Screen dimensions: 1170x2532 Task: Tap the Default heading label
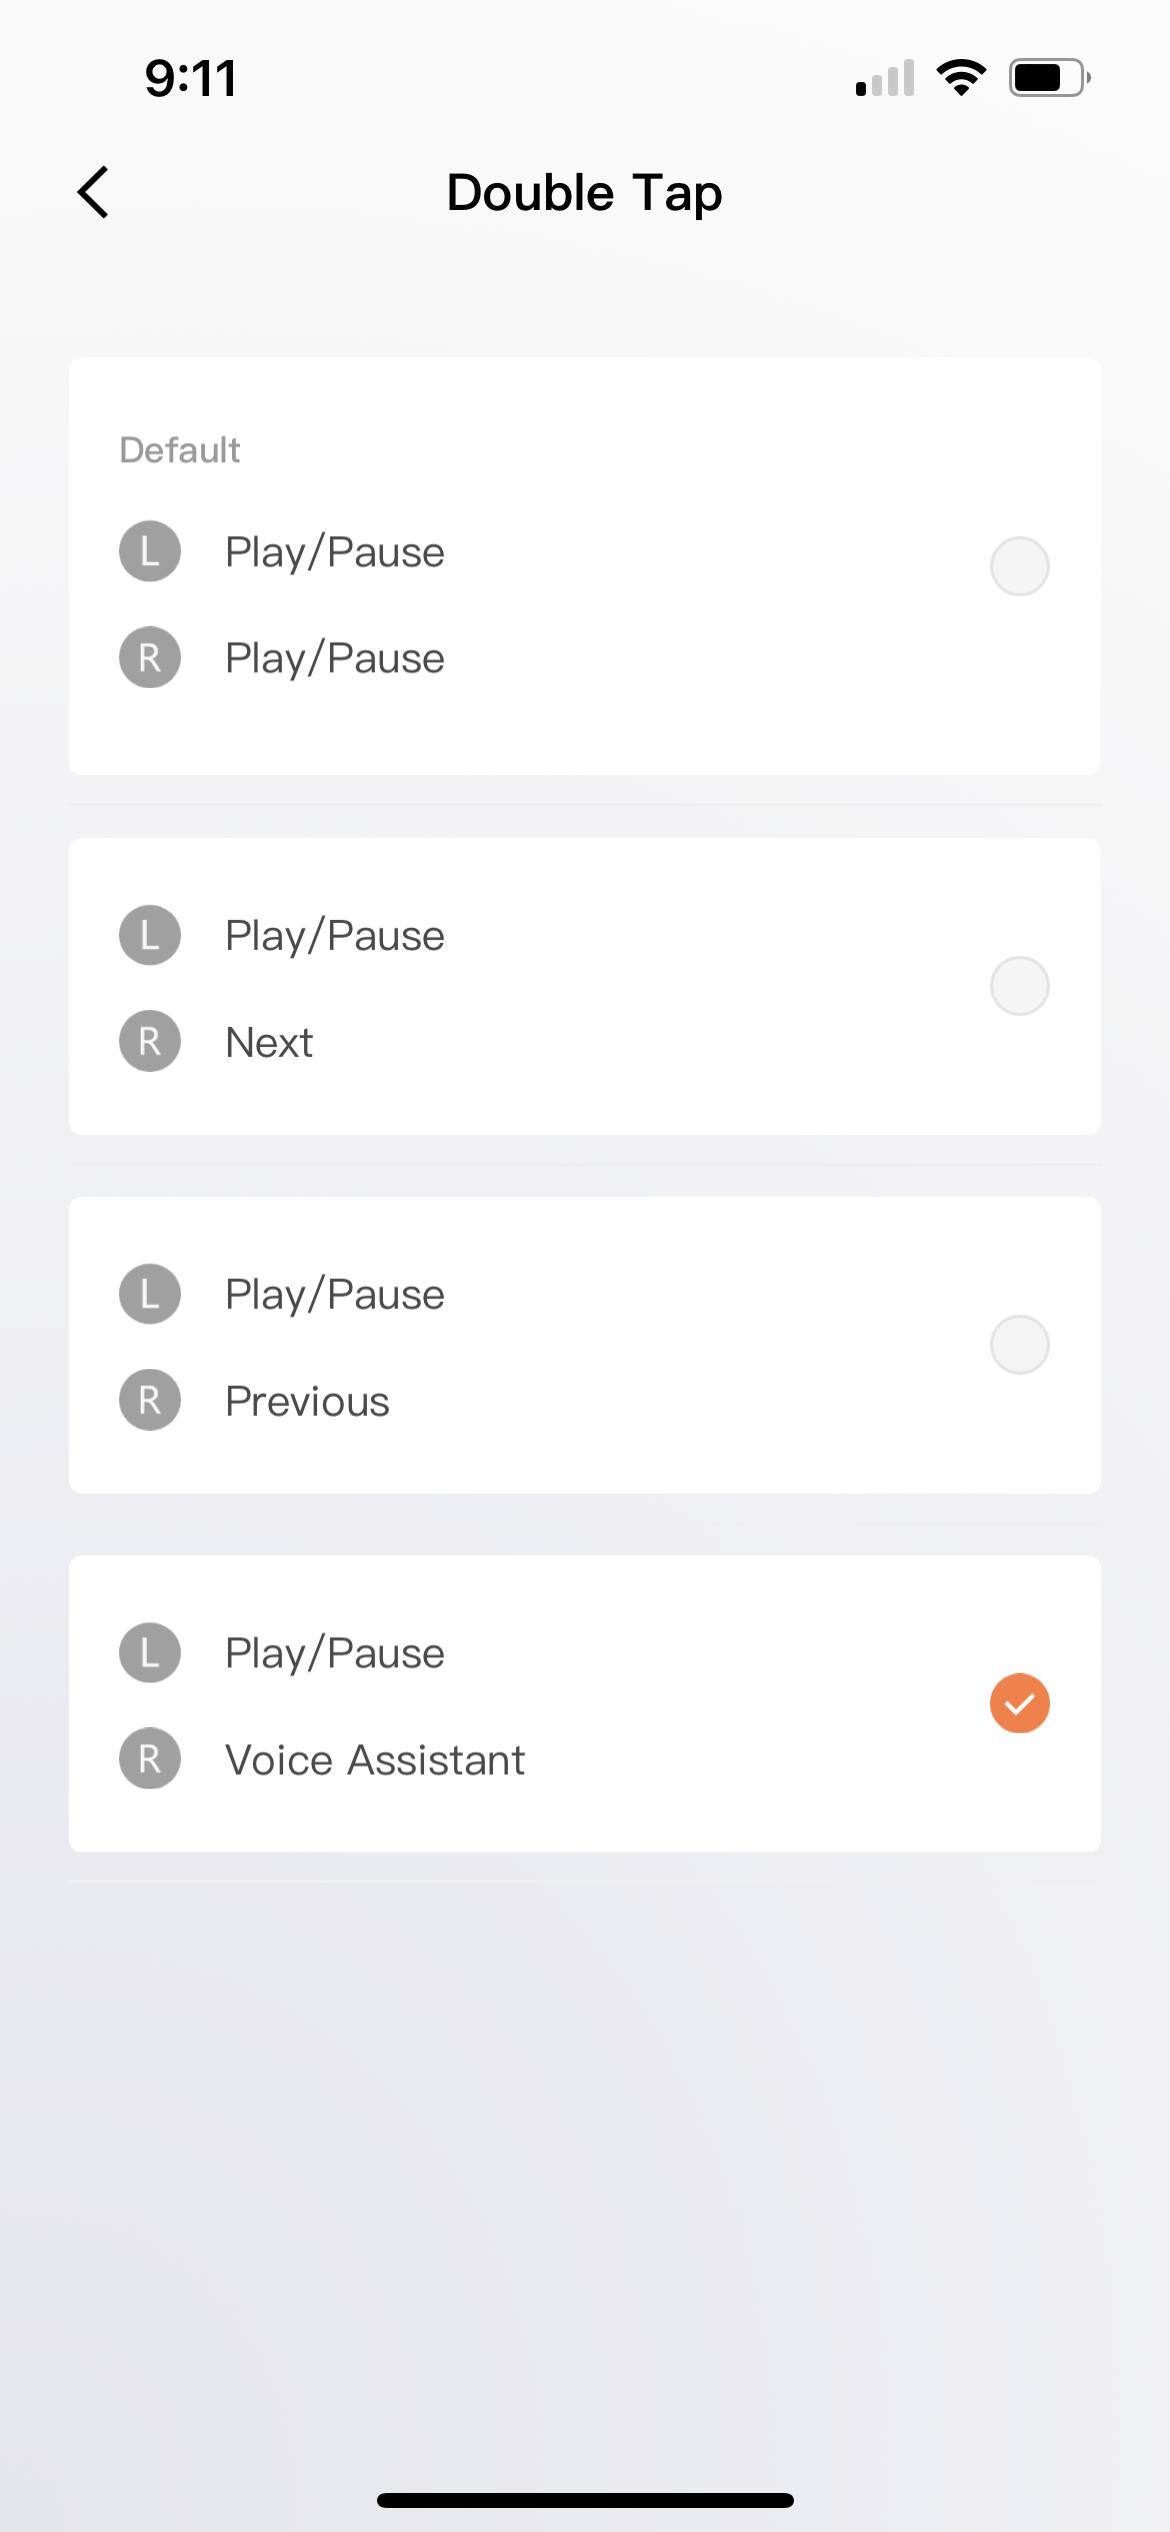click(x=180, y=450)
